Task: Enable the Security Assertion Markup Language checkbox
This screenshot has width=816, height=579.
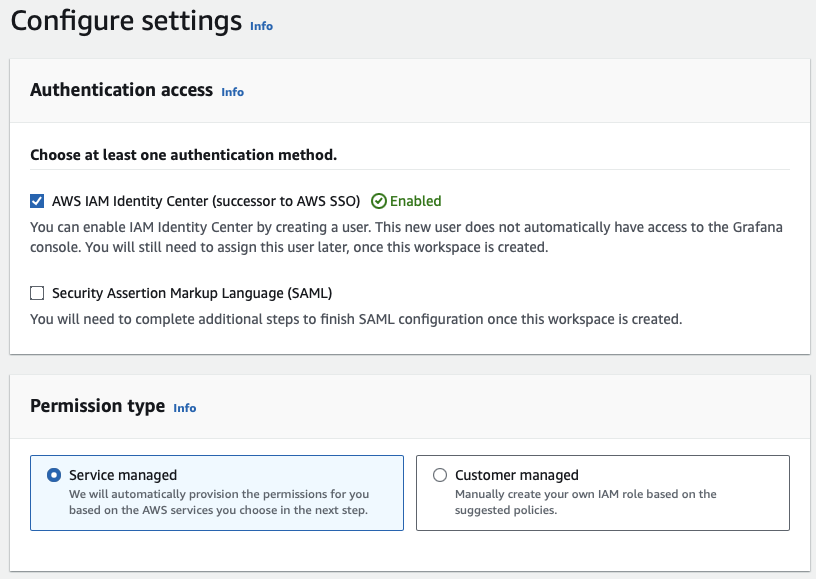Action: coord(37,293)
